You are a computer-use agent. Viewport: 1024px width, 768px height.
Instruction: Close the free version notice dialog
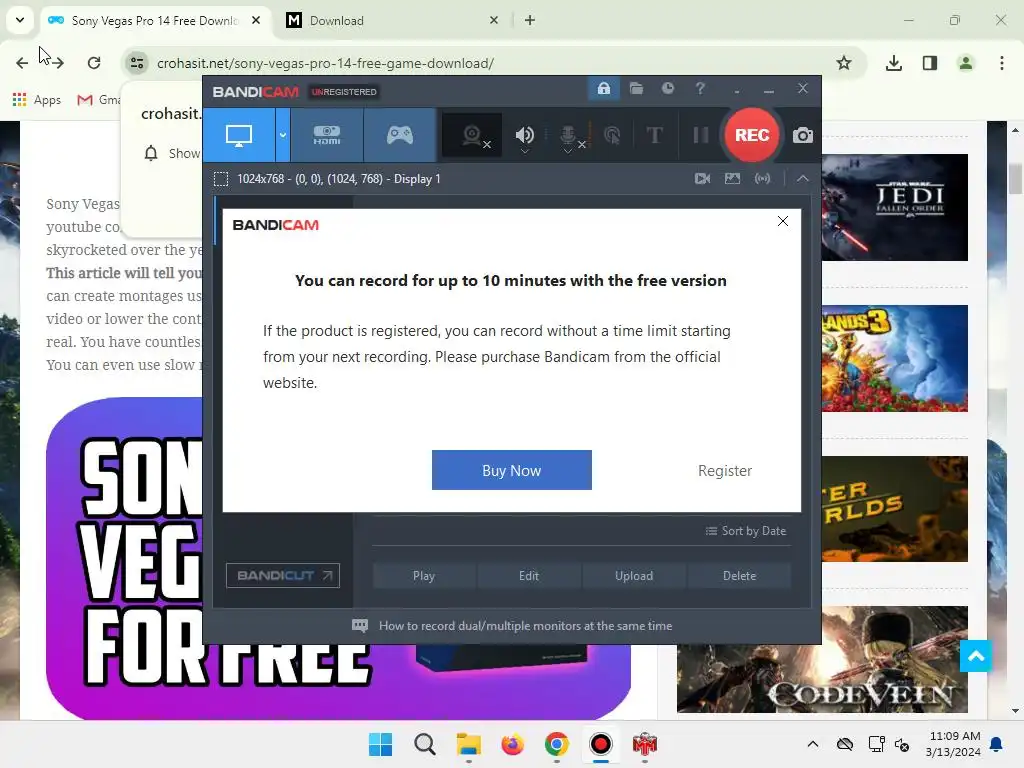(783, 221)
